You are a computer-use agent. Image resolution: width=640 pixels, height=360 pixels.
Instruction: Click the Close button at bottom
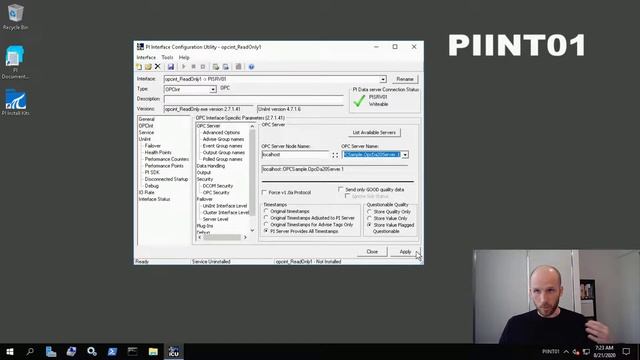click(x=372, y=252)
